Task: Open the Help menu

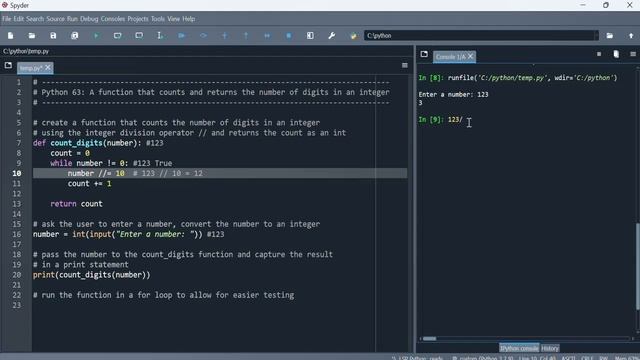Action: [189, 19]
